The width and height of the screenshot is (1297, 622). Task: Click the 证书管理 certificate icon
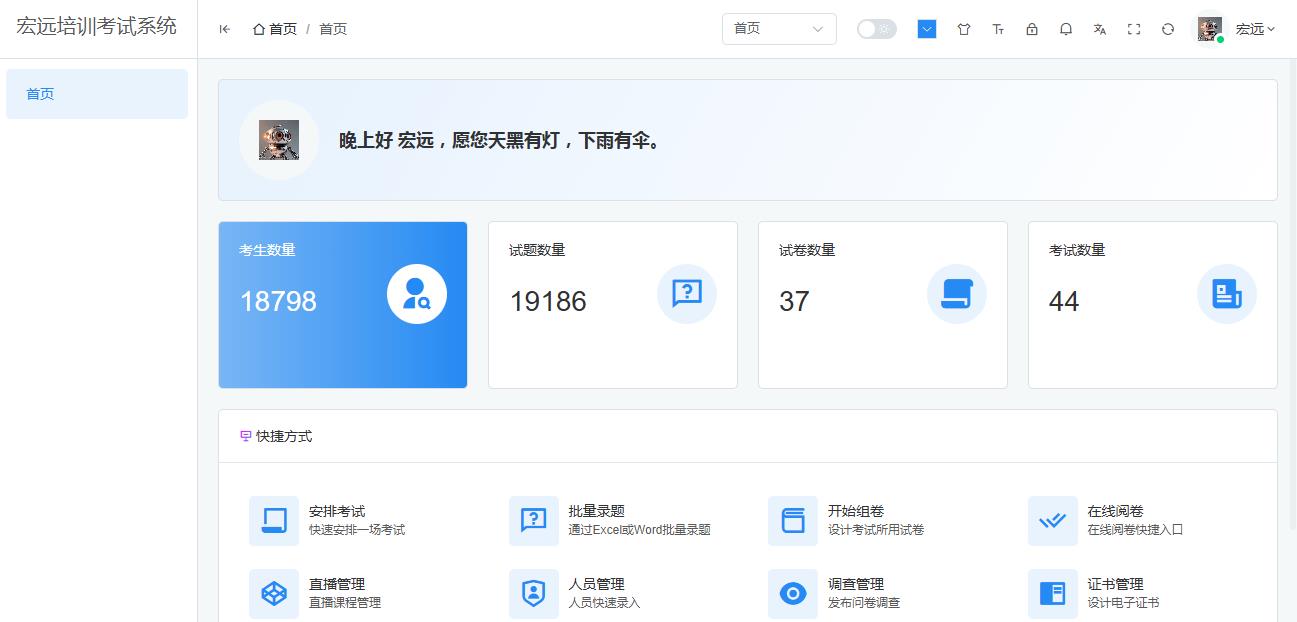(1052, 593)
